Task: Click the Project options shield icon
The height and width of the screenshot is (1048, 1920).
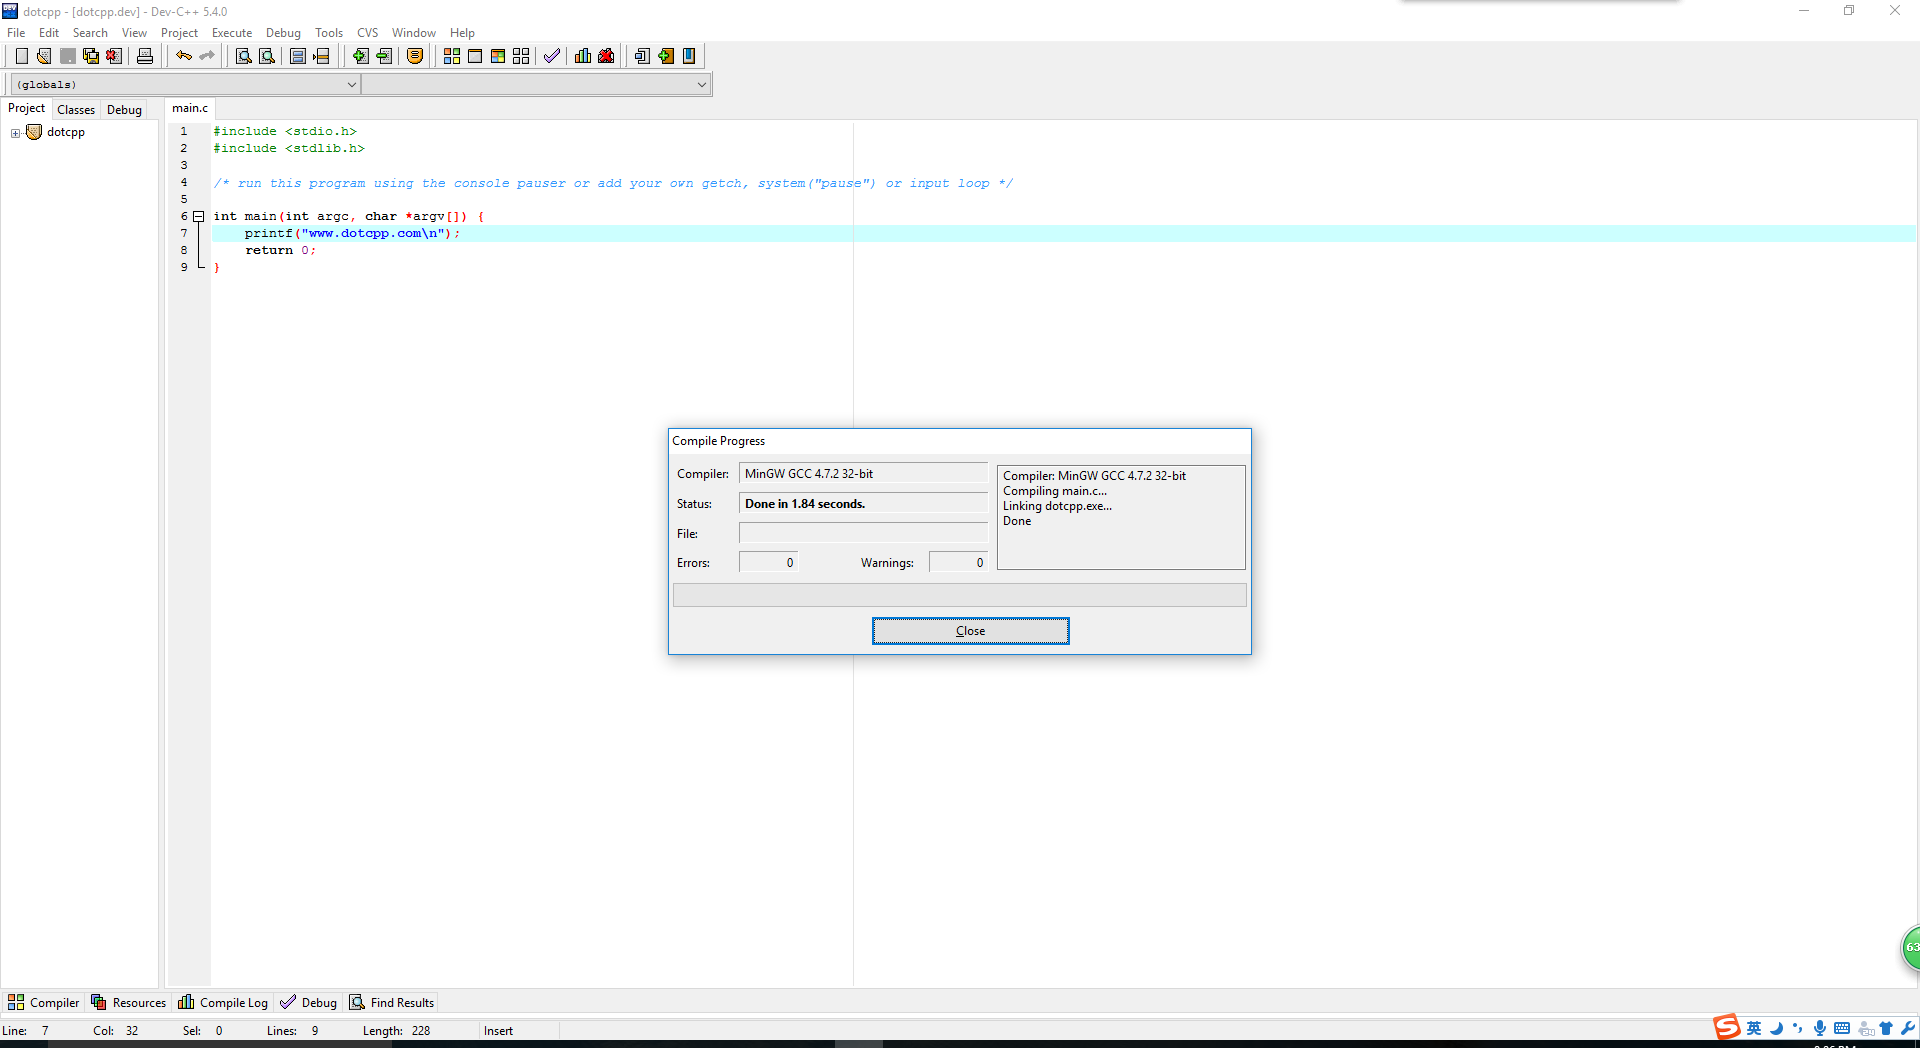Action: (415, 56)
